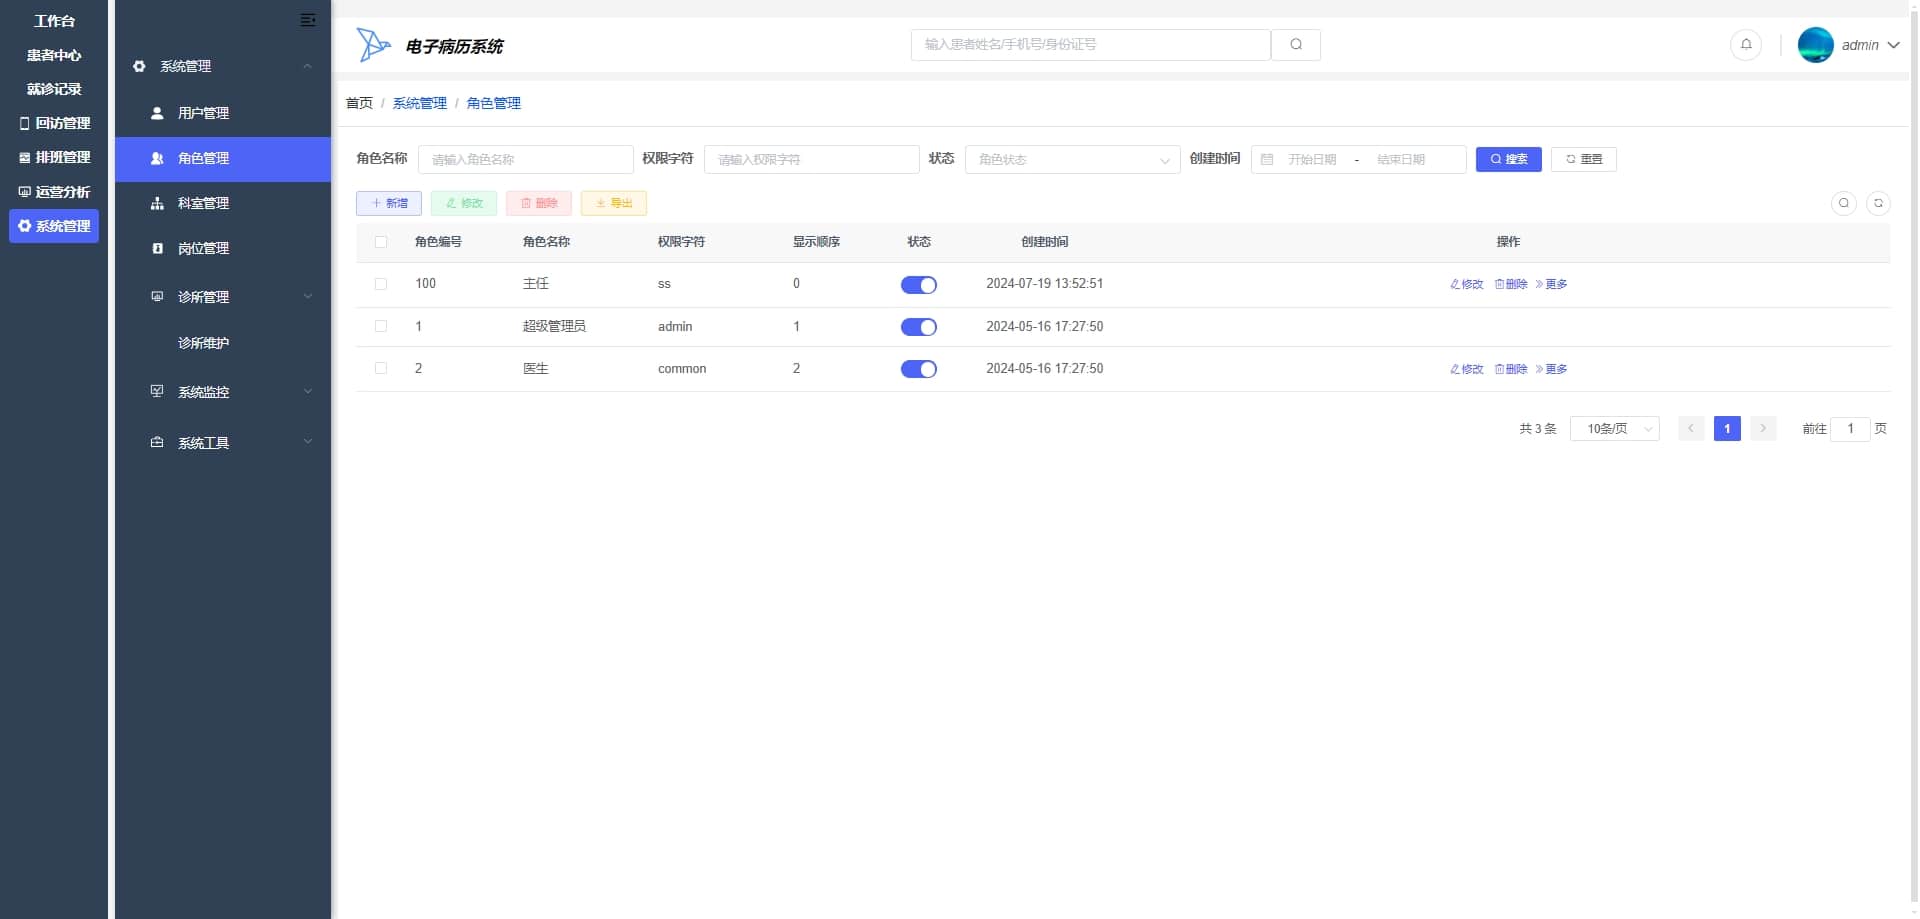
Task: Open 更多 actions for role 医生
Action: pyautogui.click(x=1552, y=370)
